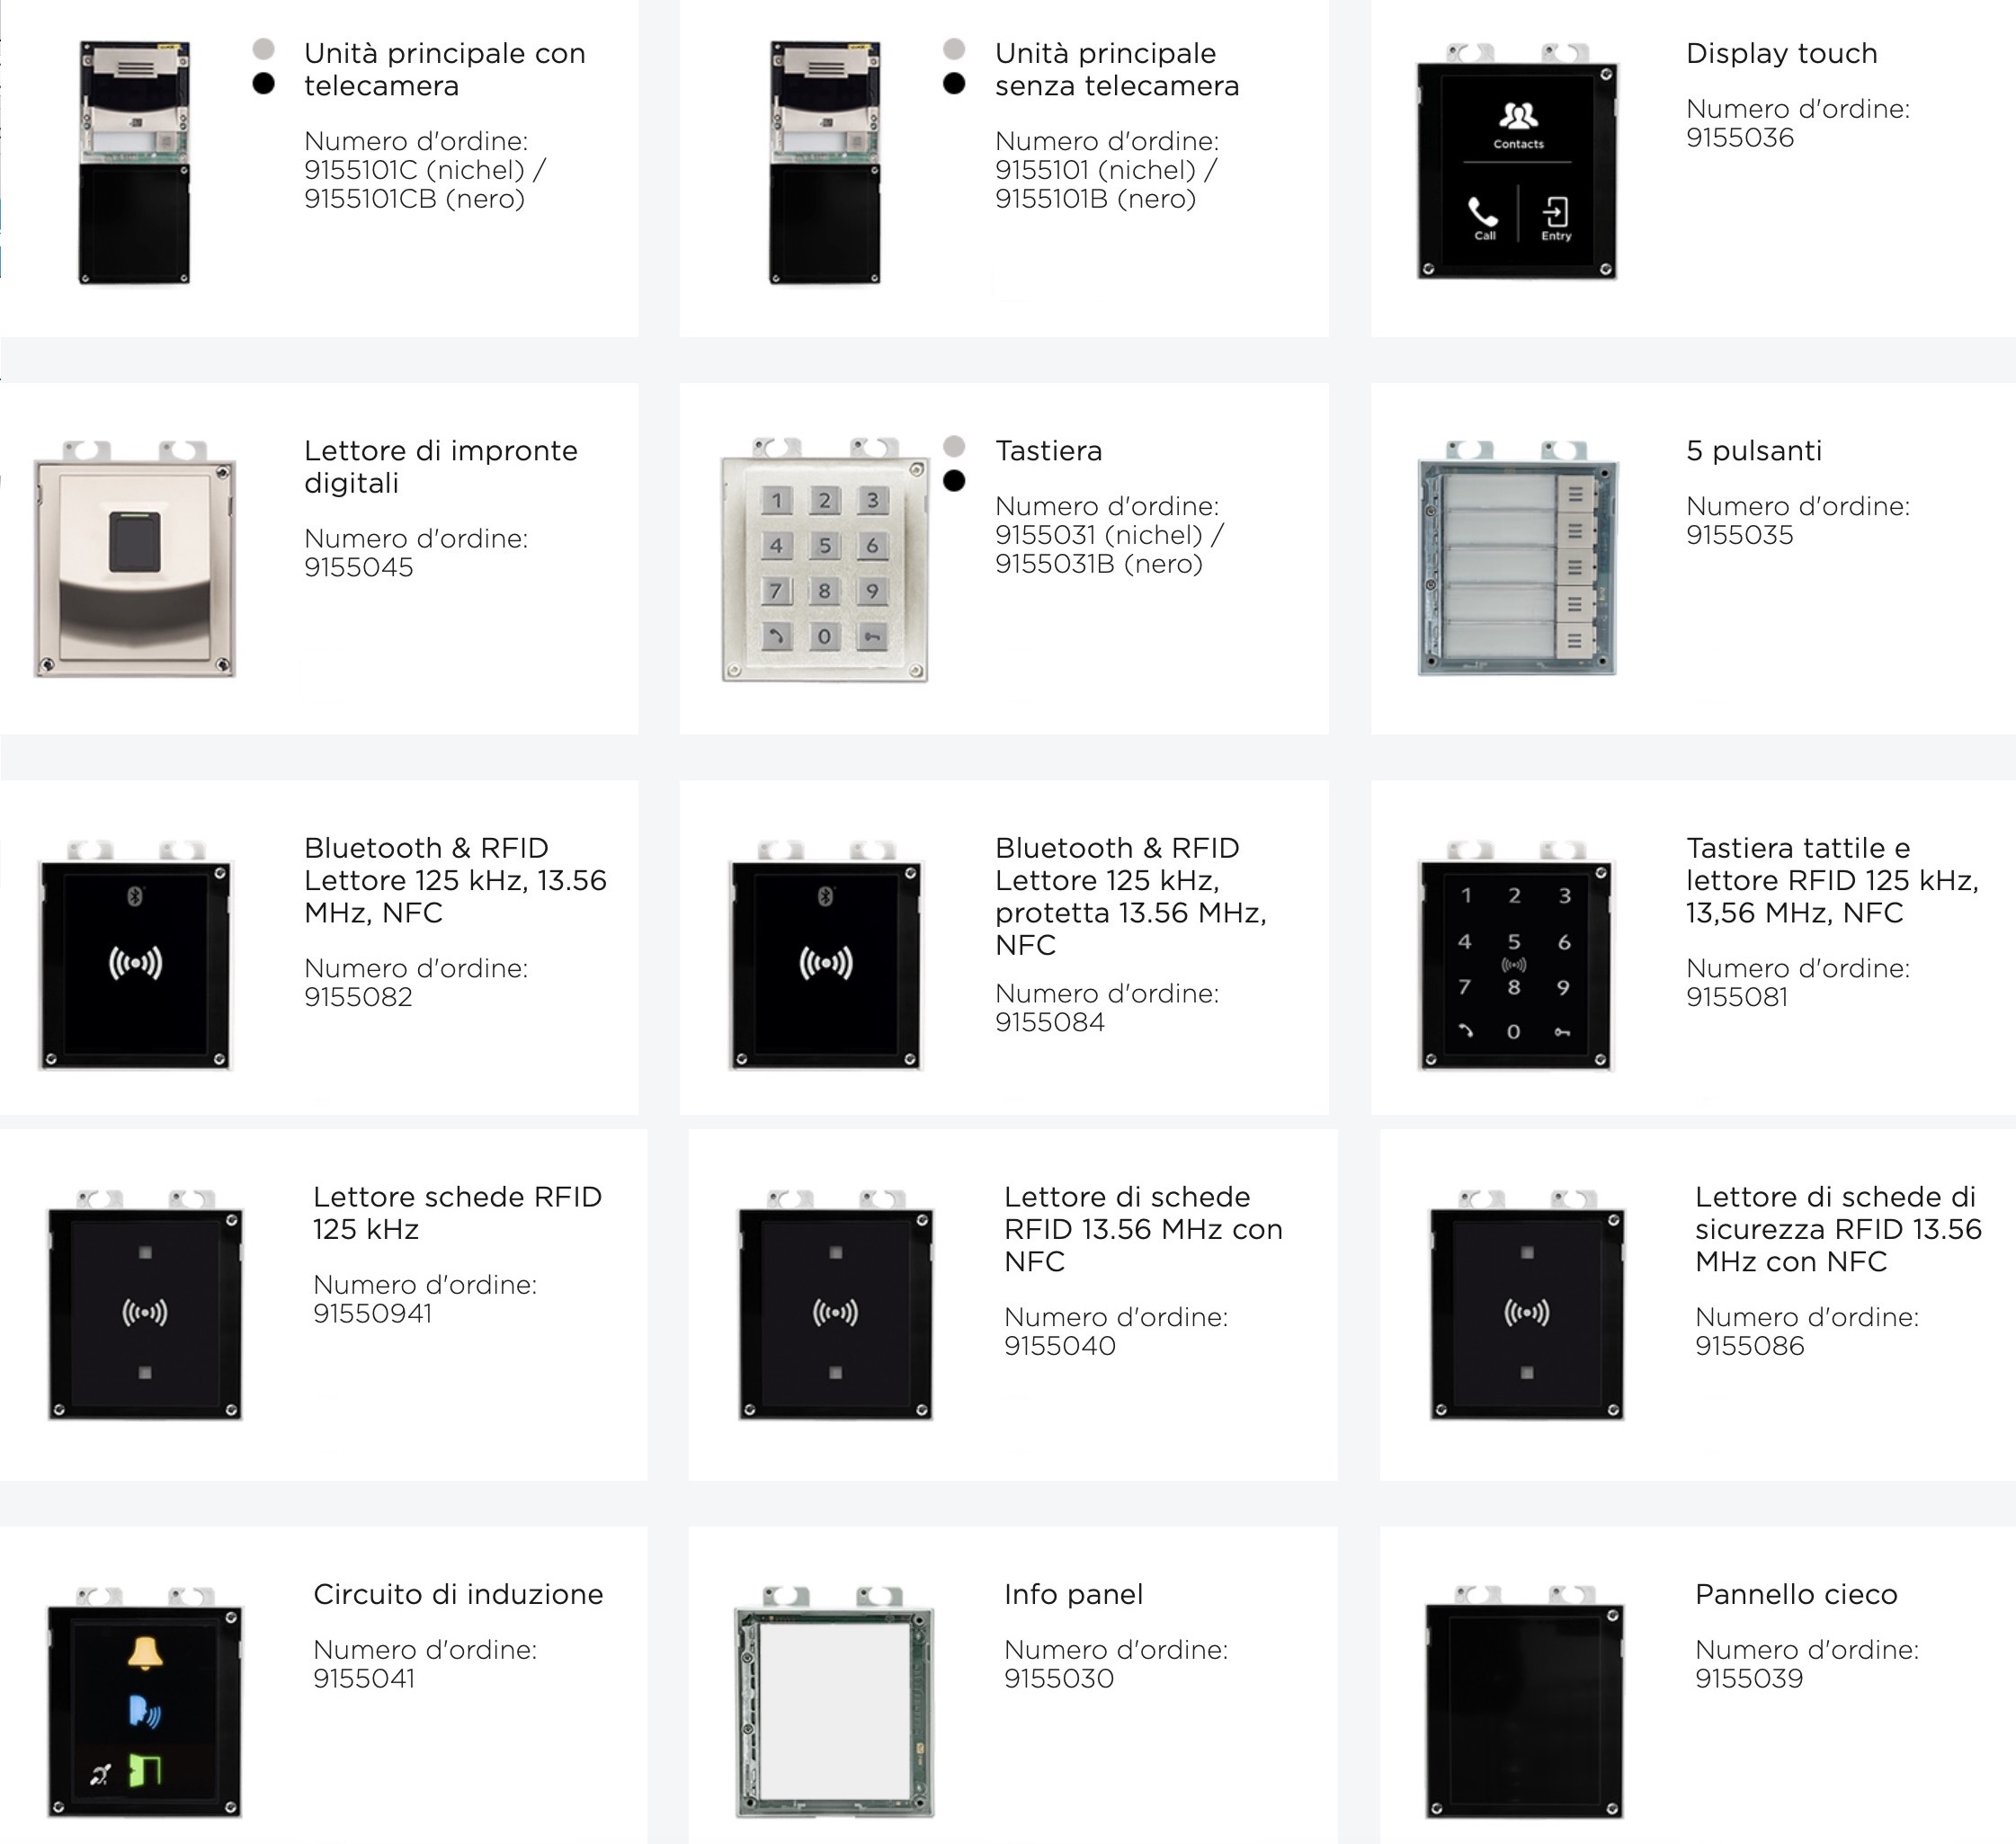Click Call phone icon on Display touch
This screenshot has height=1844, width=2016.
1483,213
